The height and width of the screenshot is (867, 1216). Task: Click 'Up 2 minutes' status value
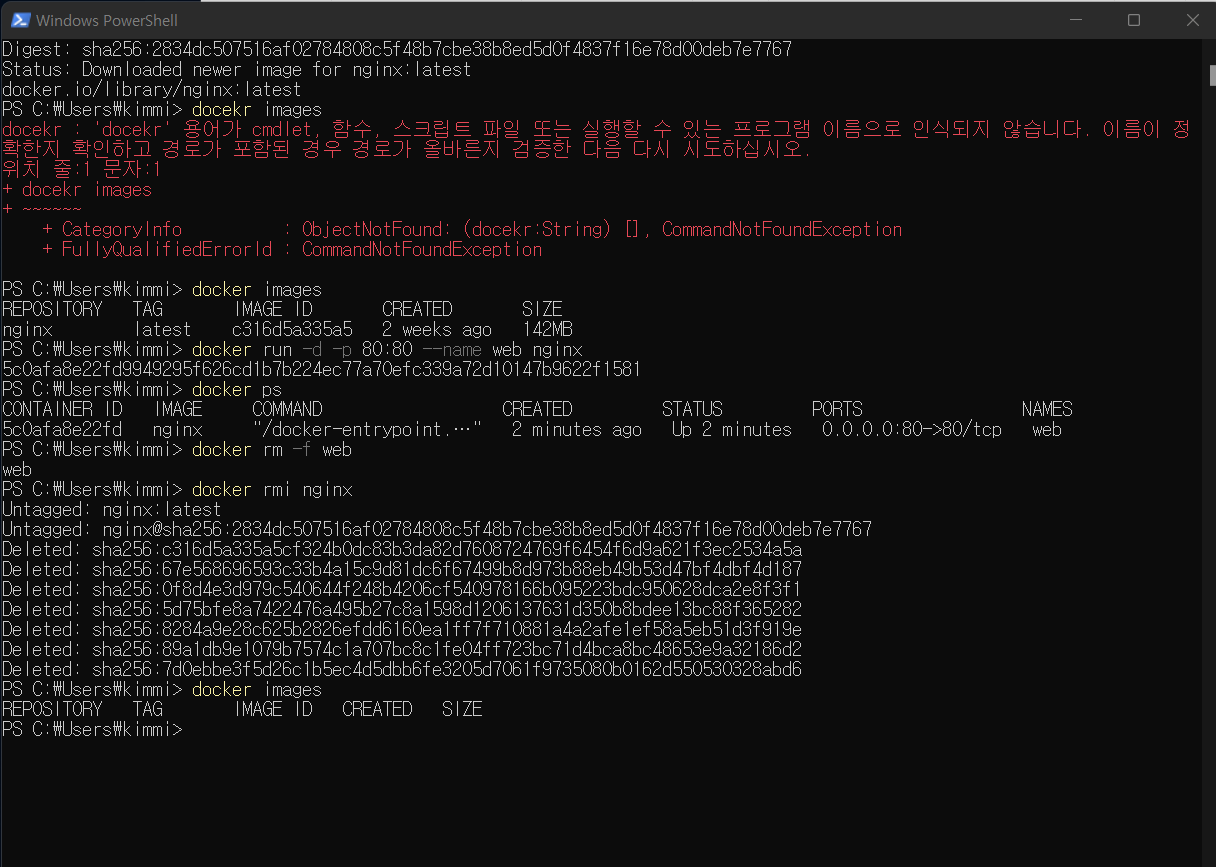732,429
